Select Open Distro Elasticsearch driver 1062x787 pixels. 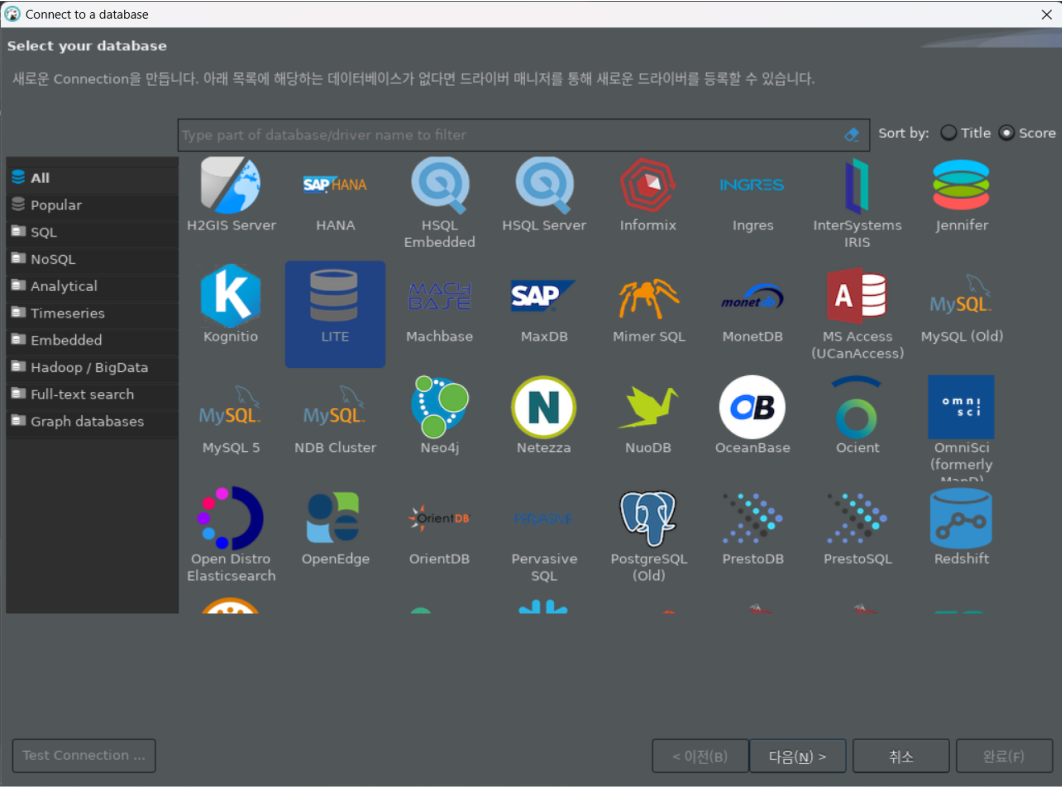tap(231, 535)
